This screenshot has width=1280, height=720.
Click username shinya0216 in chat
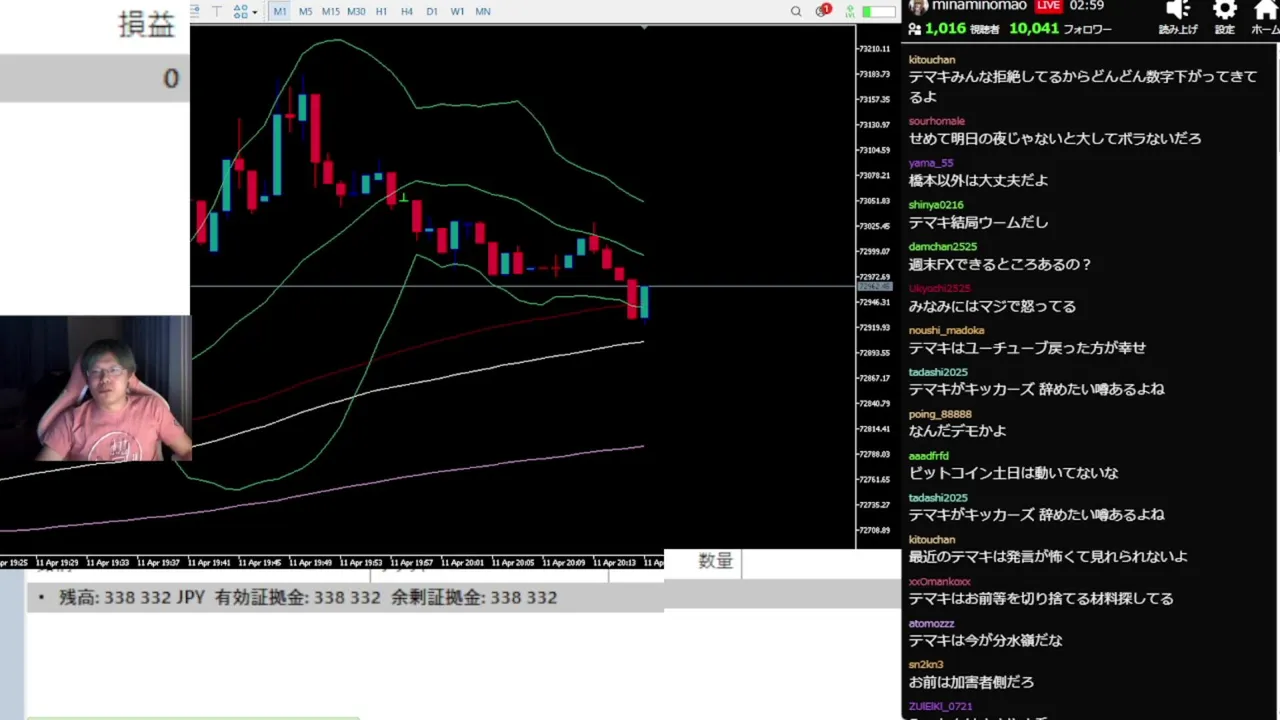point(935,205)
